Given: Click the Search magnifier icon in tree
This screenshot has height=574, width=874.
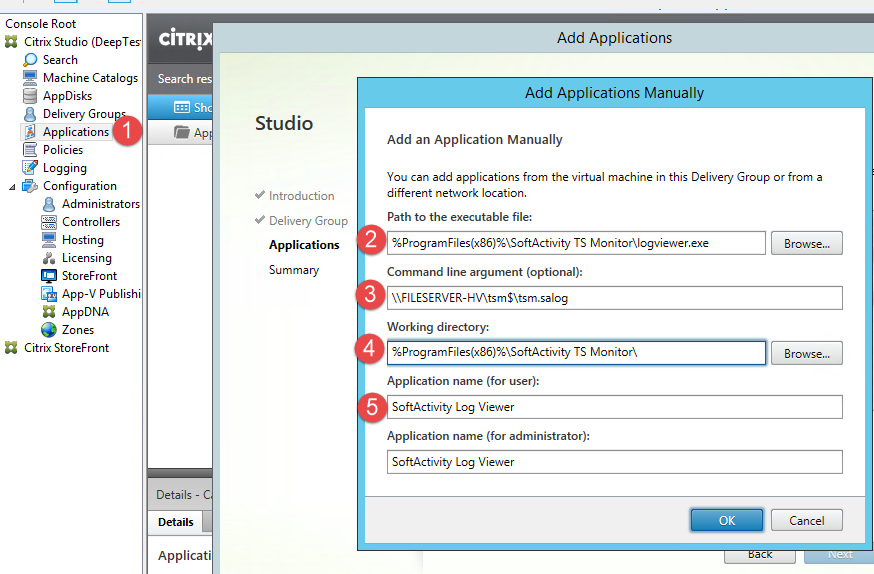Looking at the screenshot, I should click(30, 60).
